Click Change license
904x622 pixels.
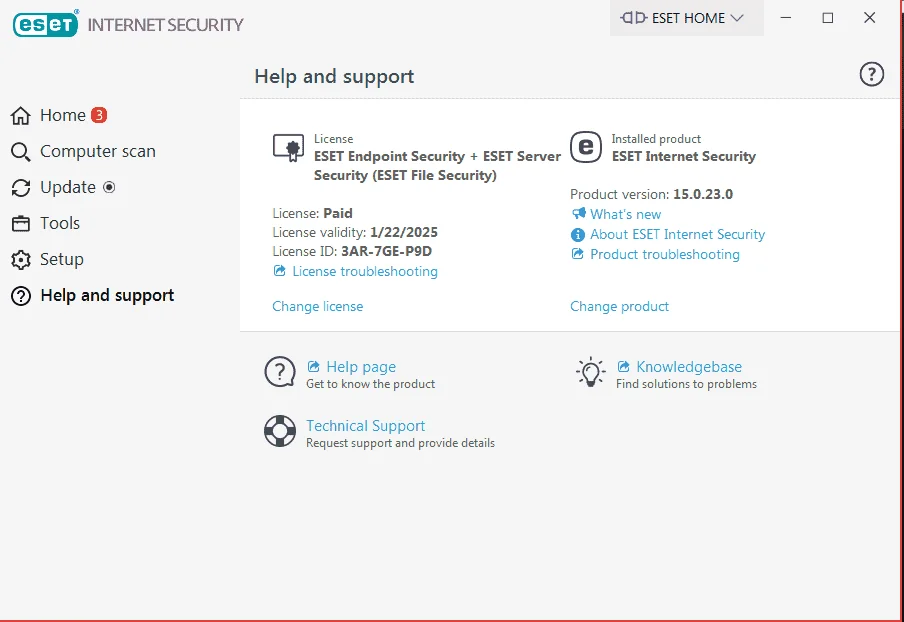click(318, 307)
